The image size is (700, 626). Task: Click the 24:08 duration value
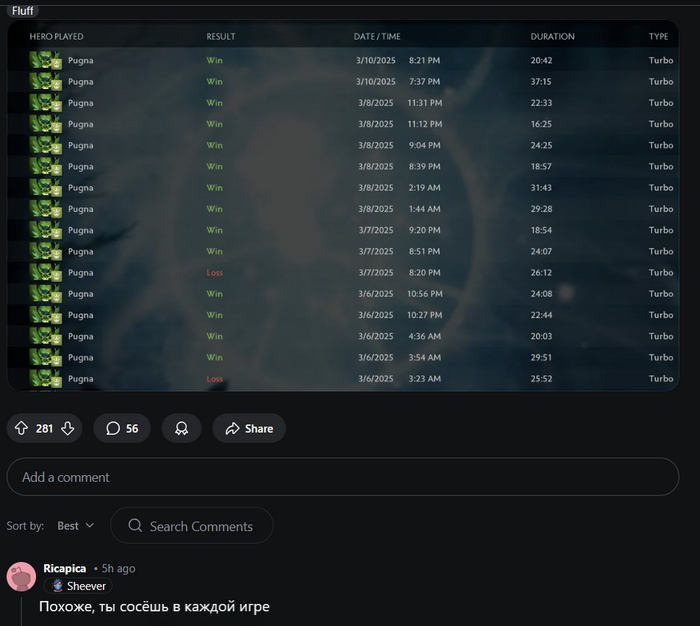coord(541,294)
